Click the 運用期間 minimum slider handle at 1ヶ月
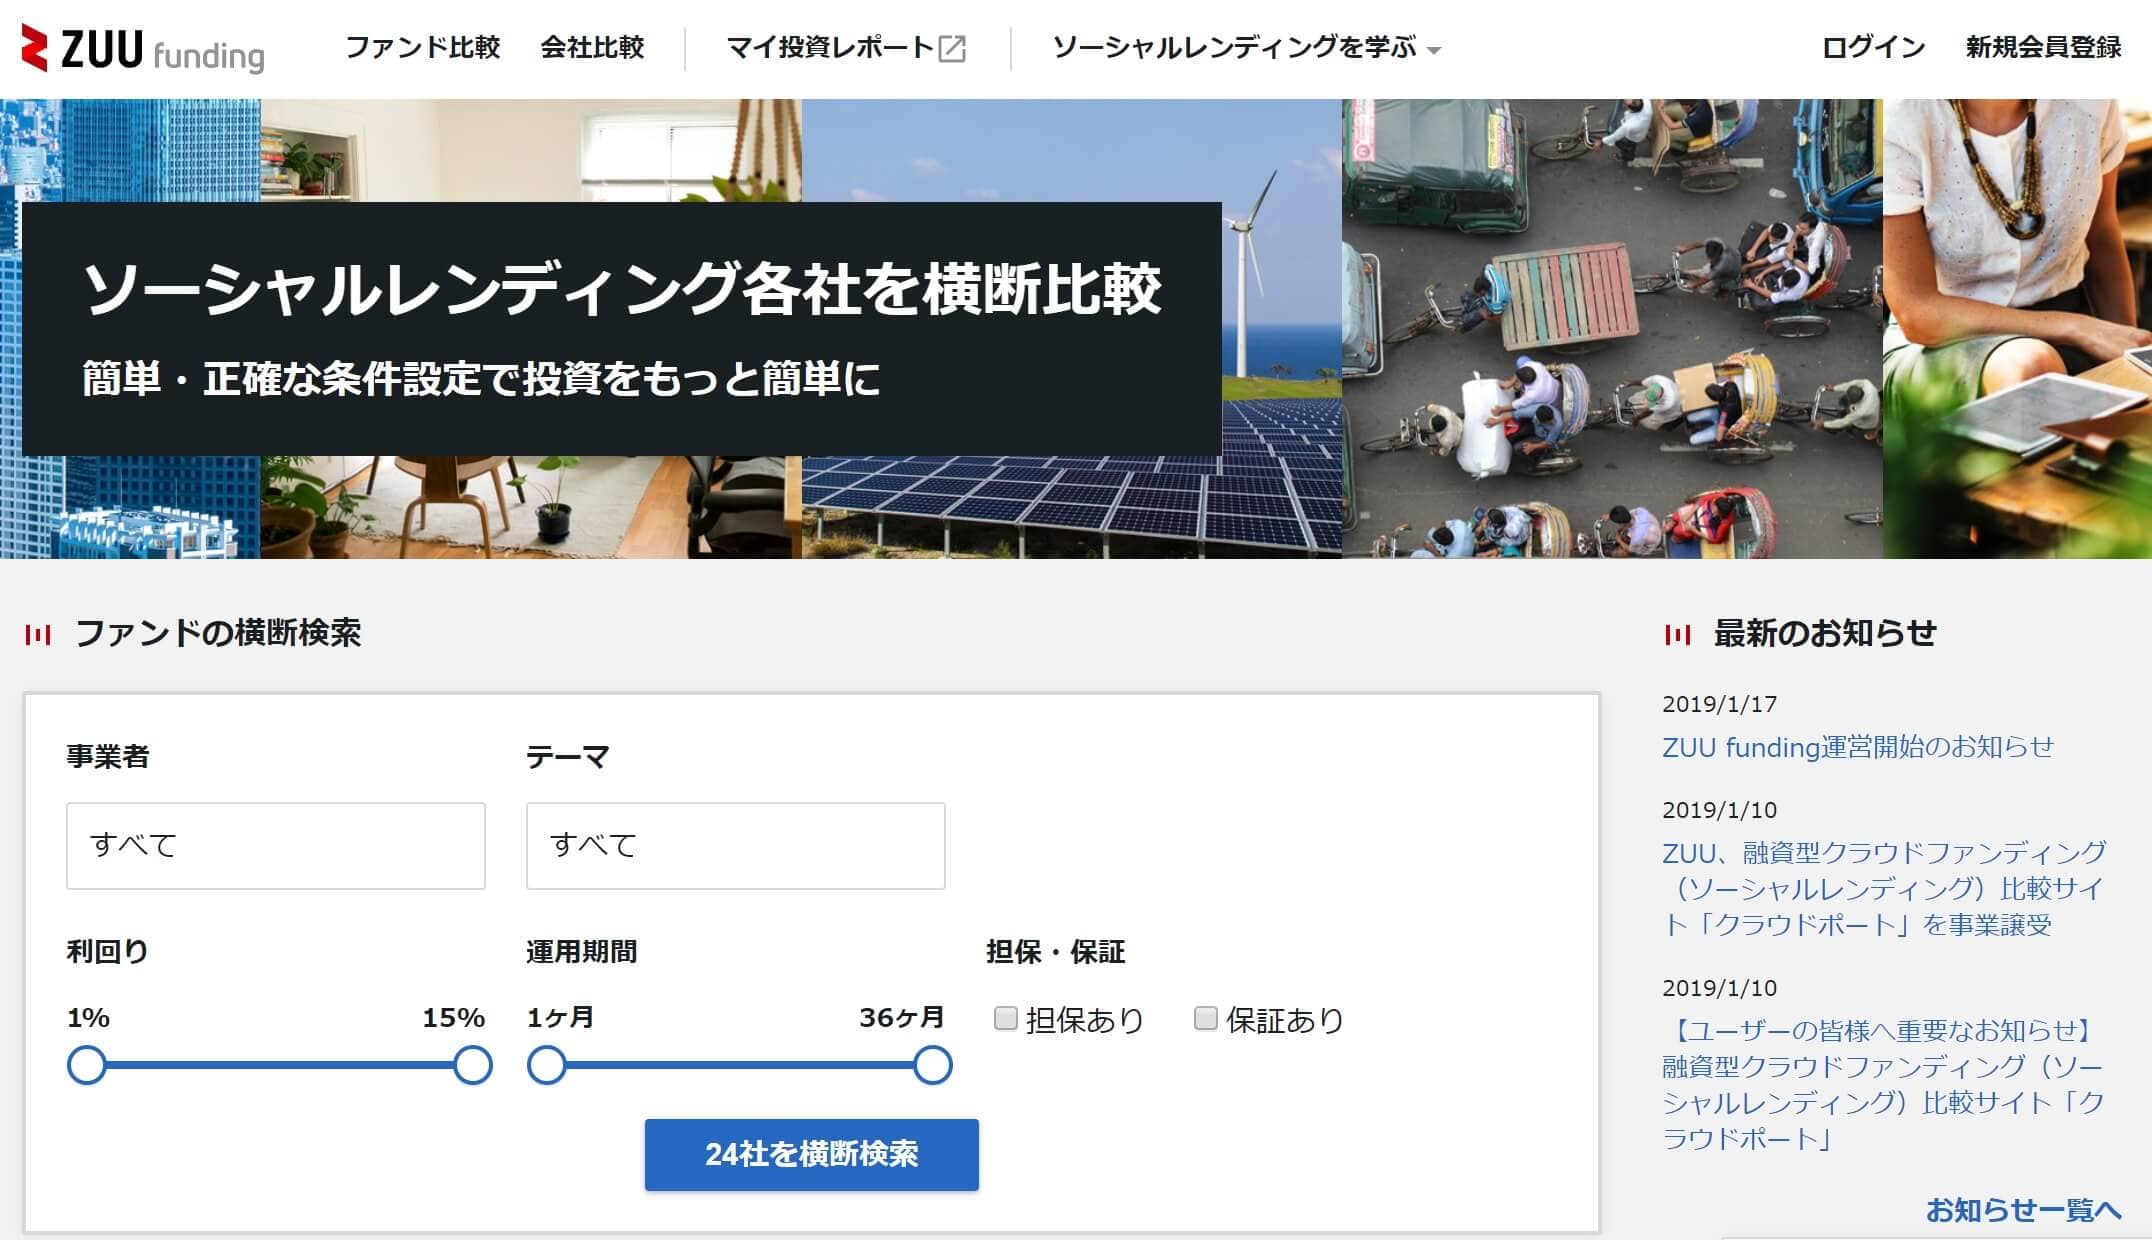The image size is (2152, 1240). point(546,1065)
